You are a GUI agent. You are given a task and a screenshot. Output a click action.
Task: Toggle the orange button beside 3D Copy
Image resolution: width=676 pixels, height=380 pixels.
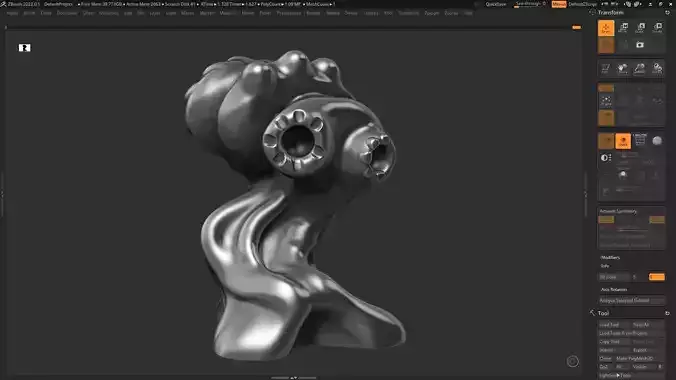click(657, 277)
